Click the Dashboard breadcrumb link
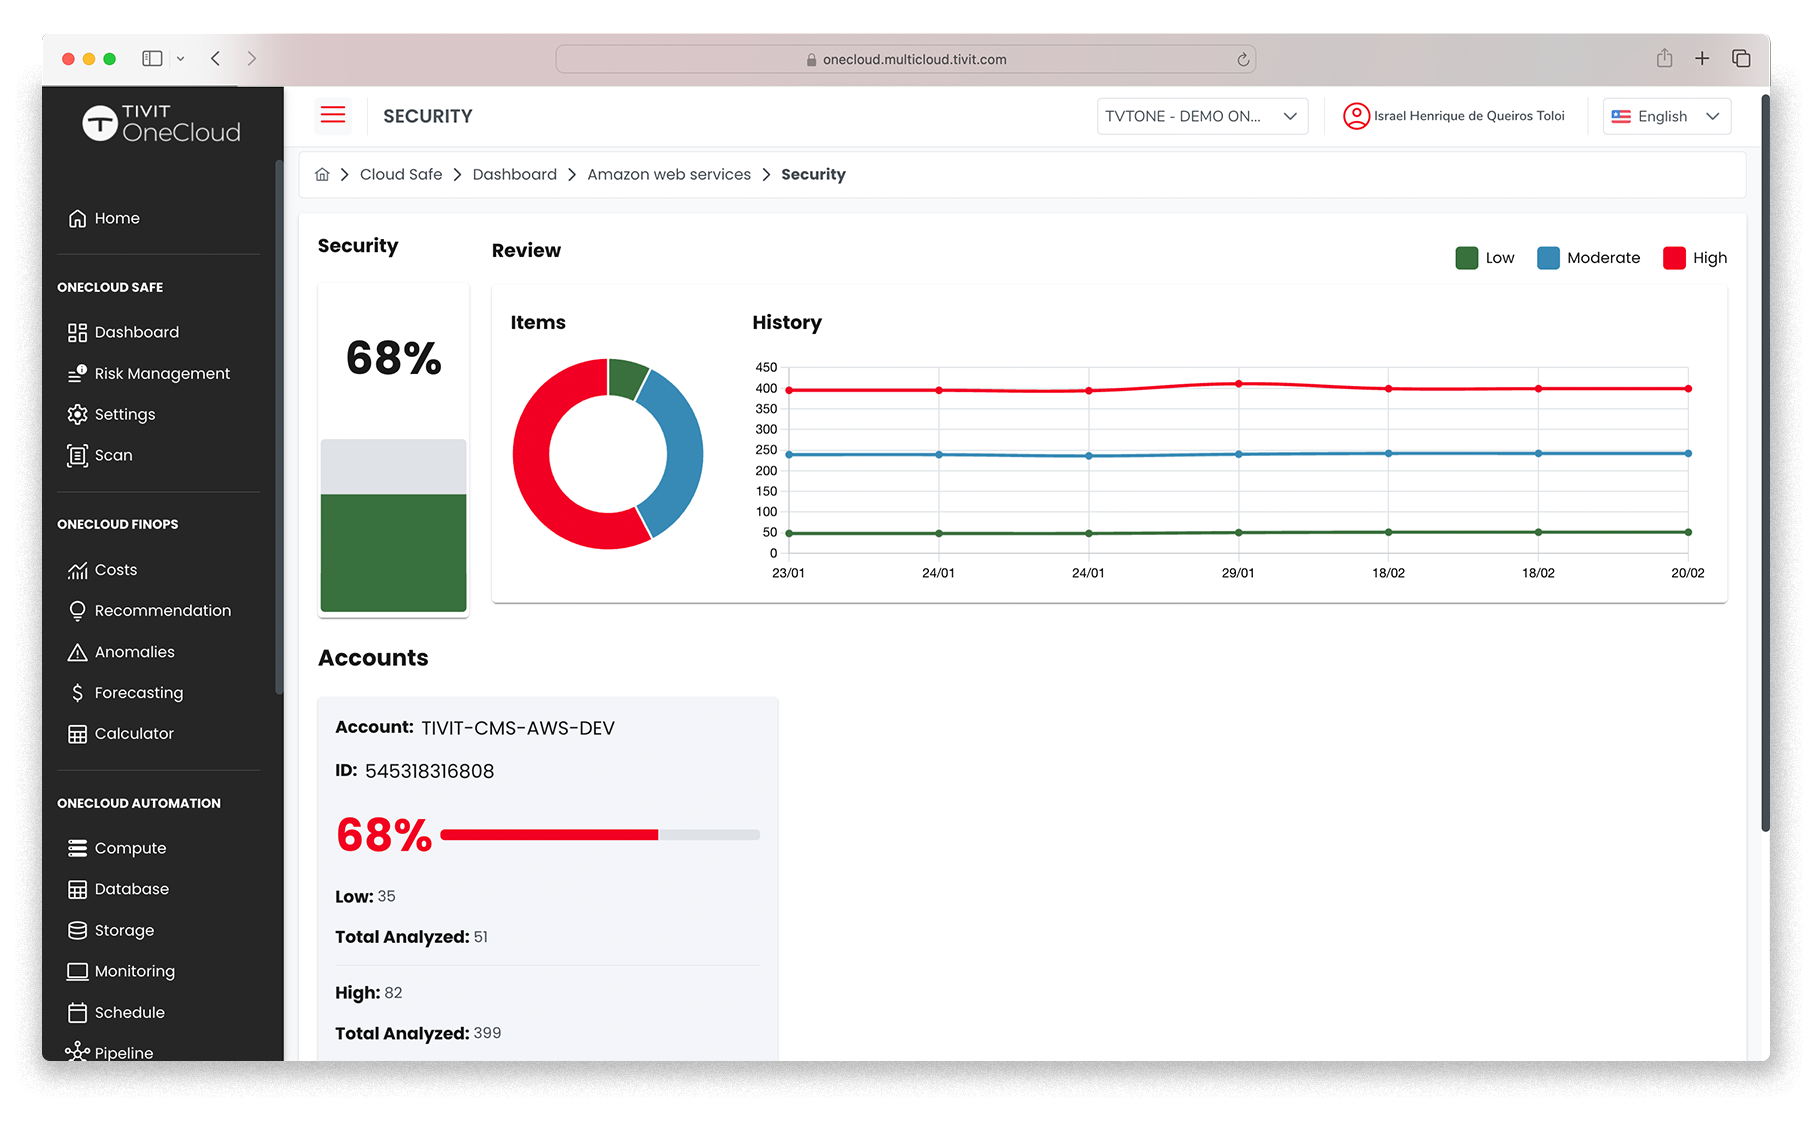 pos(515,174)
